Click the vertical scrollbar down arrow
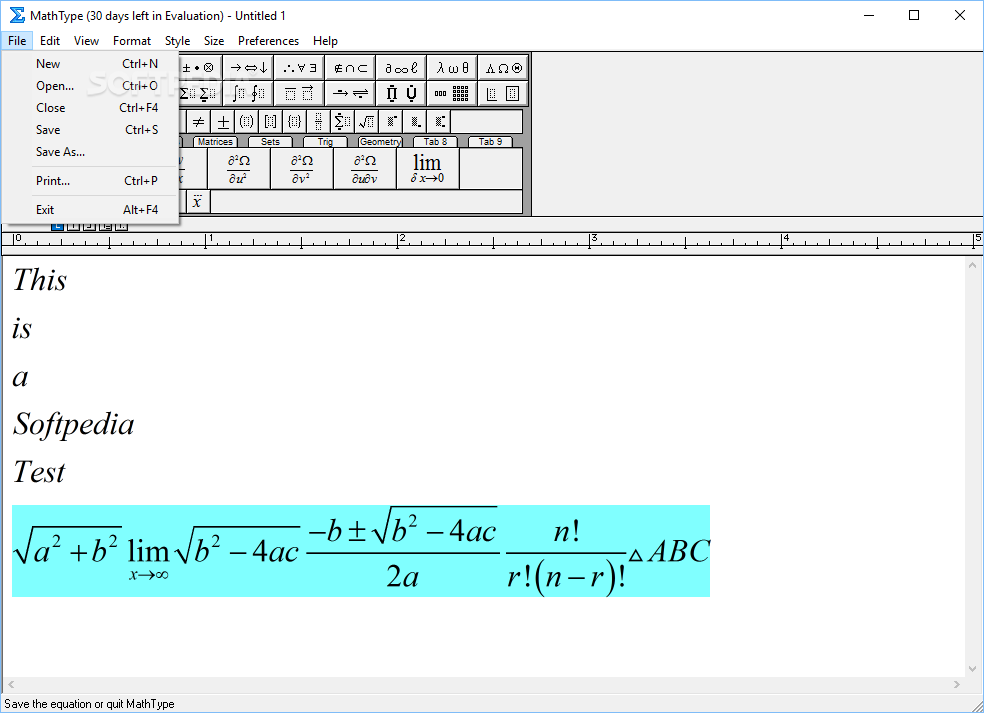The height and width of the screenshot is (713, 984). pos(972,669)
